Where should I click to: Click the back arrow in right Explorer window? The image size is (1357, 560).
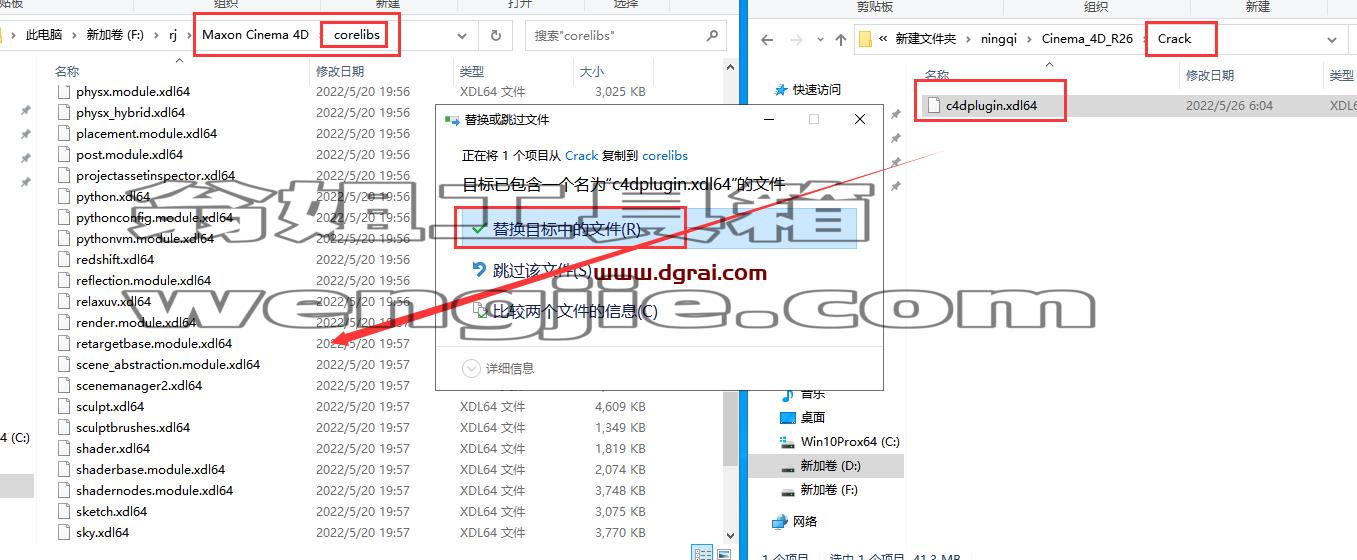(767, 40)
